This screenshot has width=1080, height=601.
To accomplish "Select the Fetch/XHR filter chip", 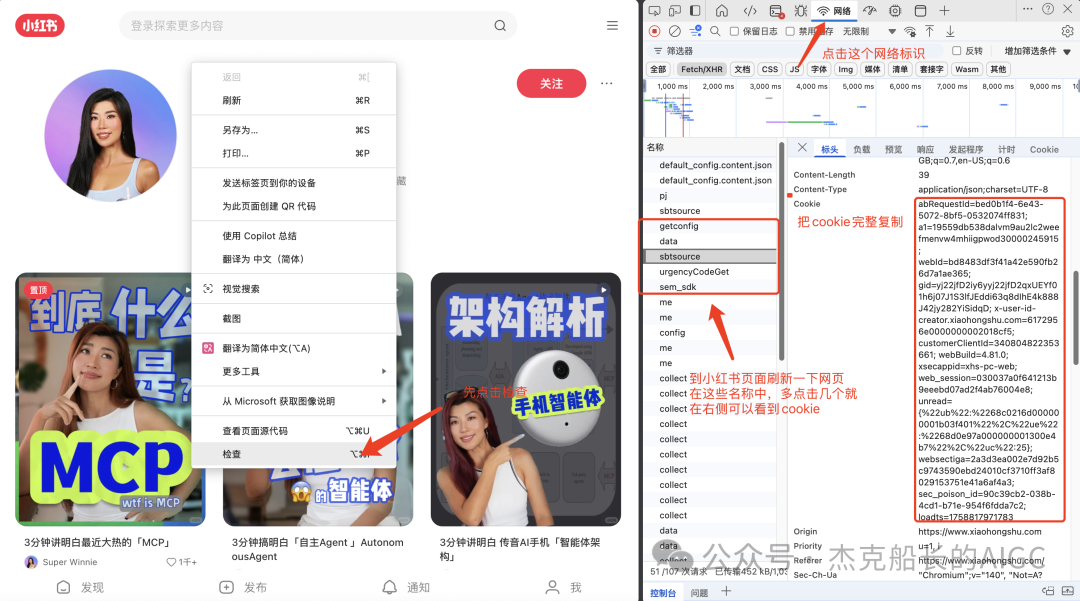I will coord(701,69).
